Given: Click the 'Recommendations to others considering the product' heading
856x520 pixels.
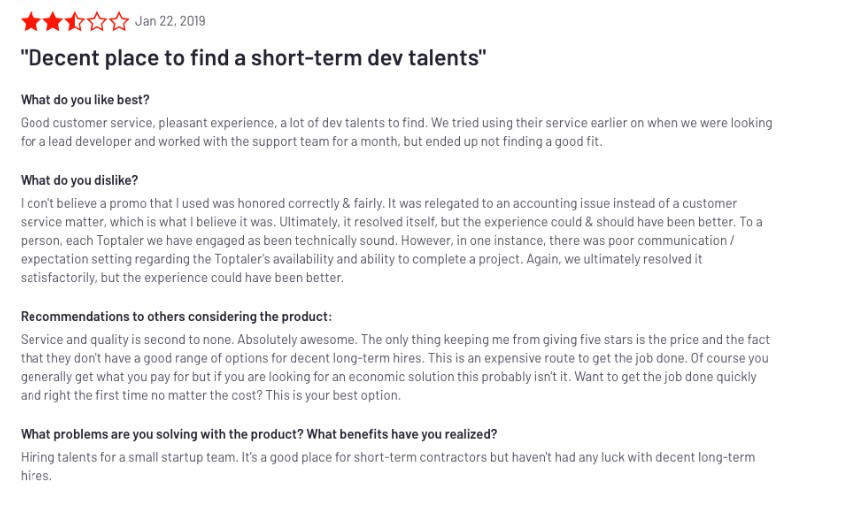Looking at the screenshot, I should [176, 316].
